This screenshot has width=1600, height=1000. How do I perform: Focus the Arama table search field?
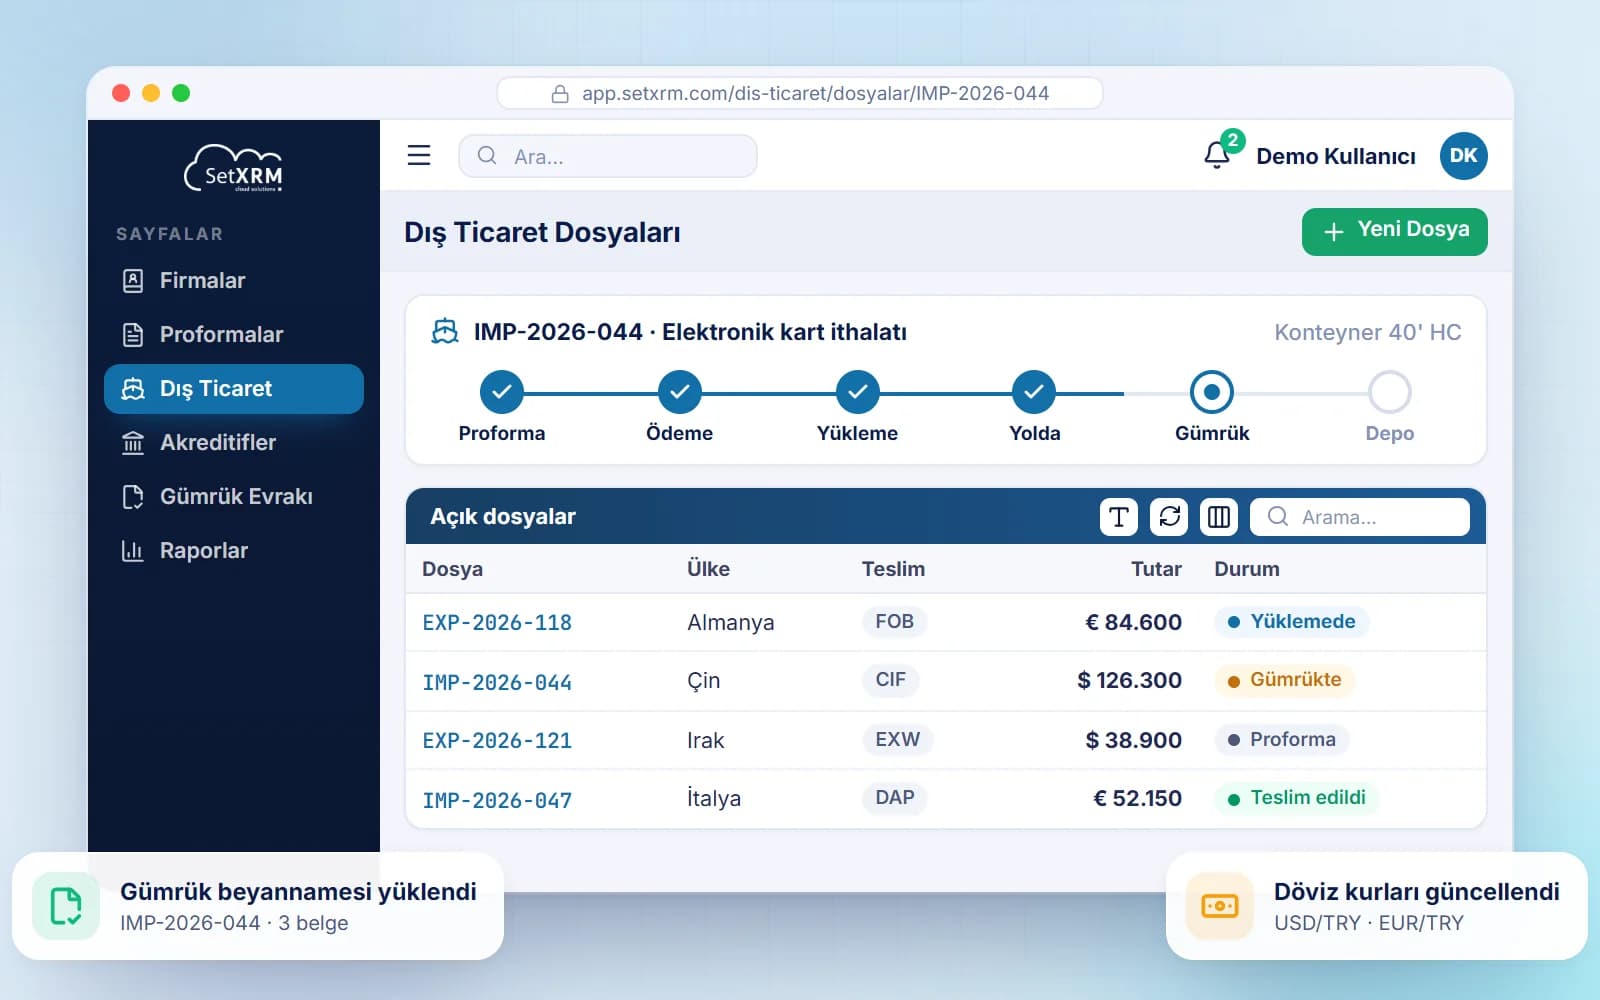click(x=1360, y=517)
